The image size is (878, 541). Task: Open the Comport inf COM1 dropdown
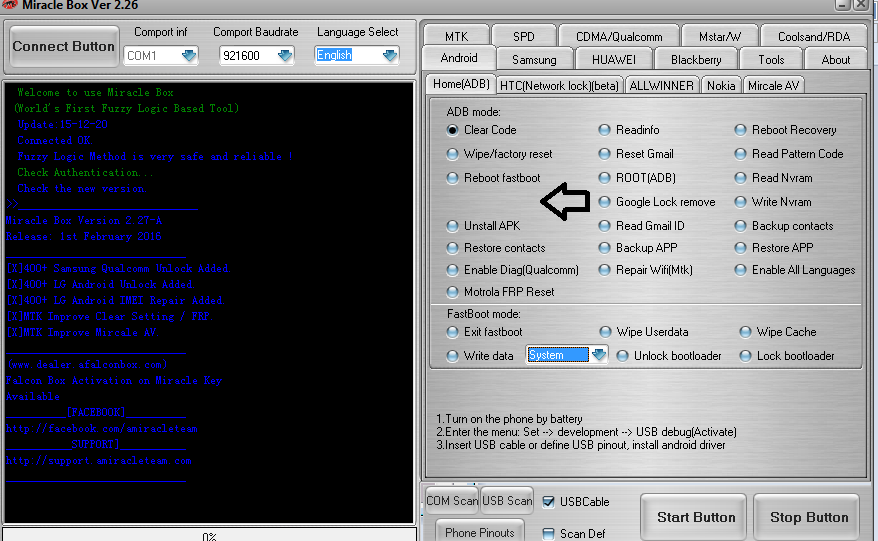(x=188, y=56)
